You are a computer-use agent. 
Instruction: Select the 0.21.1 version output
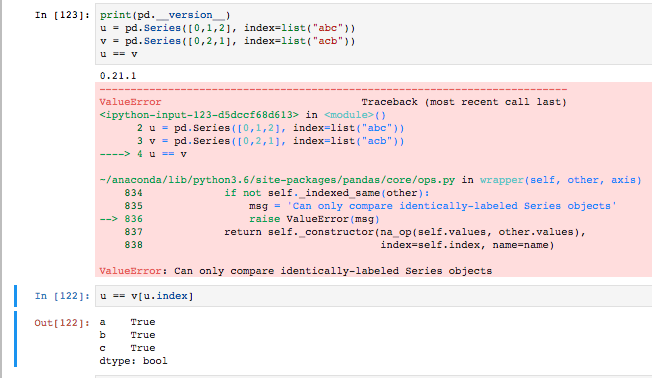point(118,76)
